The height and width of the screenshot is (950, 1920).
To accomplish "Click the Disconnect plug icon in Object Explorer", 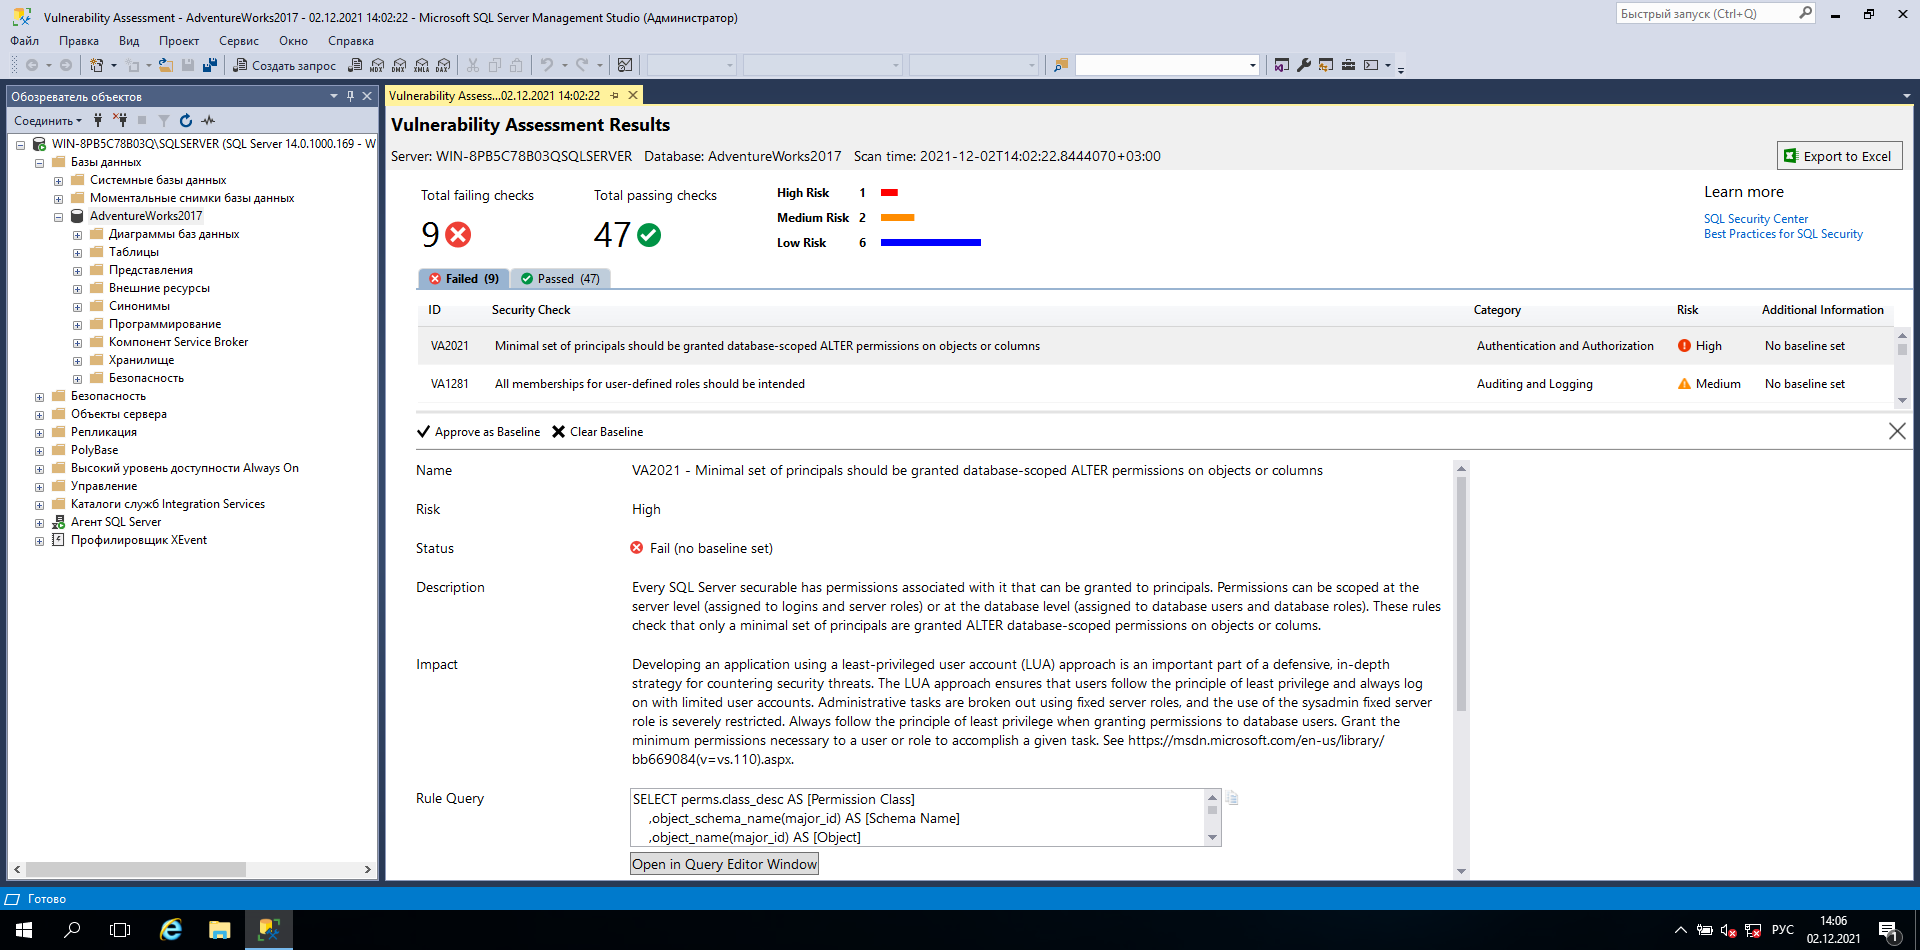I will [120, 120].
